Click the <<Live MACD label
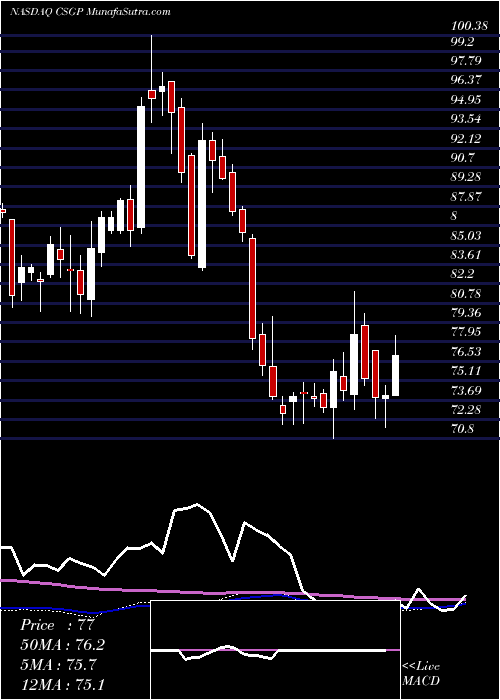 [x=421, y=673]
